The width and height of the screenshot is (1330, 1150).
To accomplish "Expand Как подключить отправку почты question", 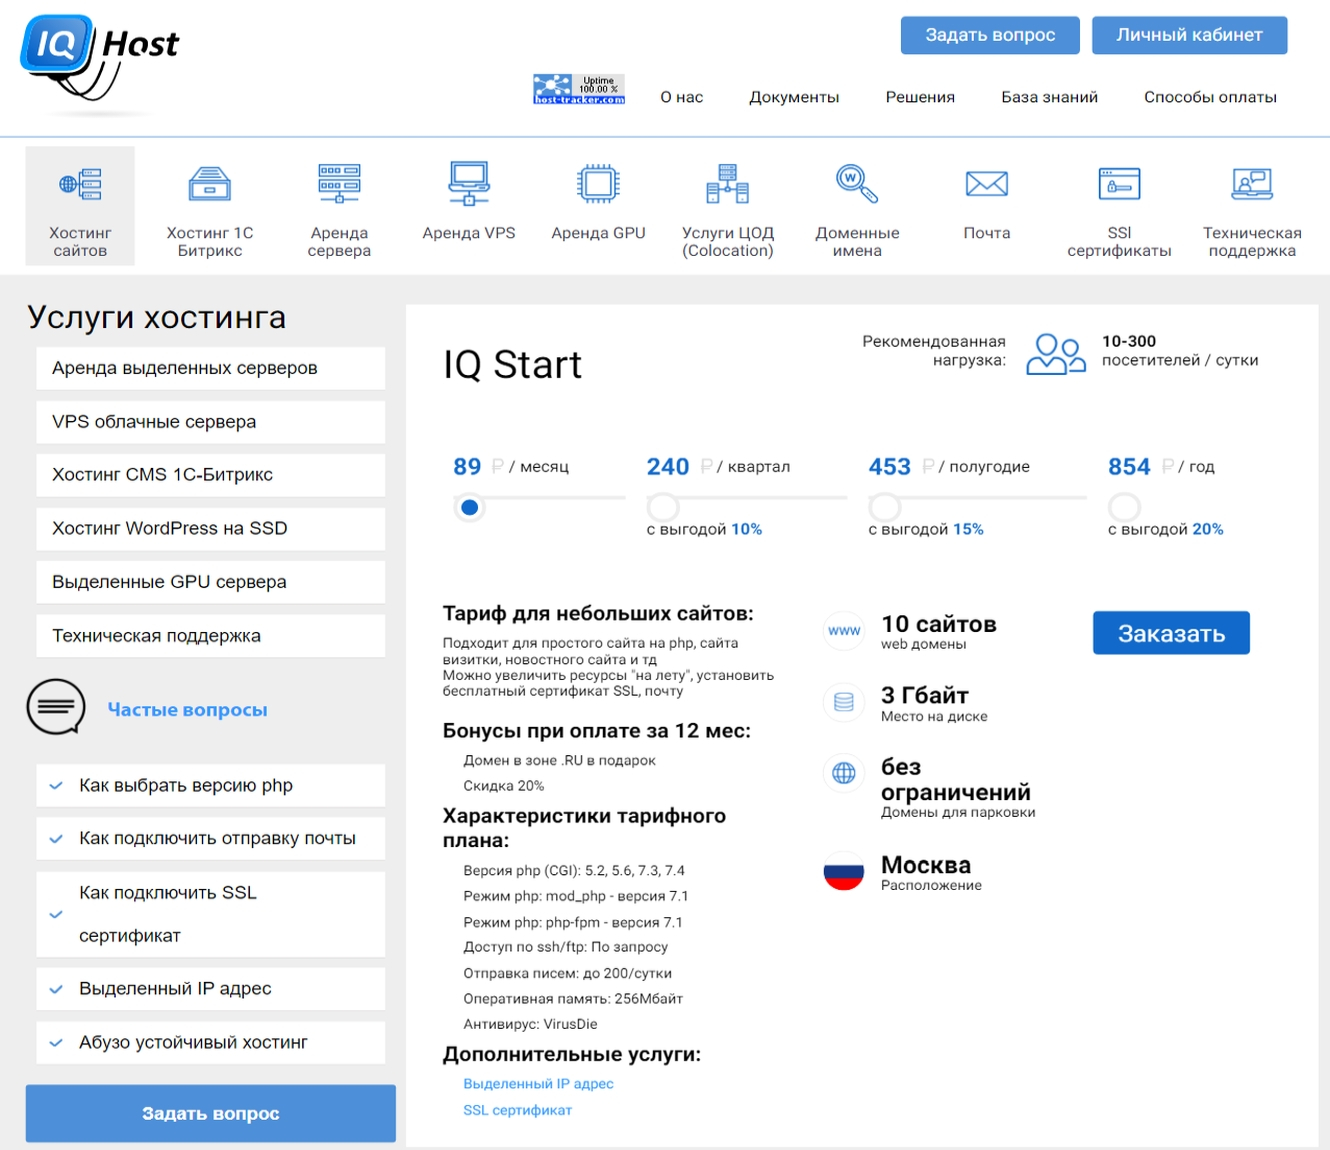I will point(211,839).
